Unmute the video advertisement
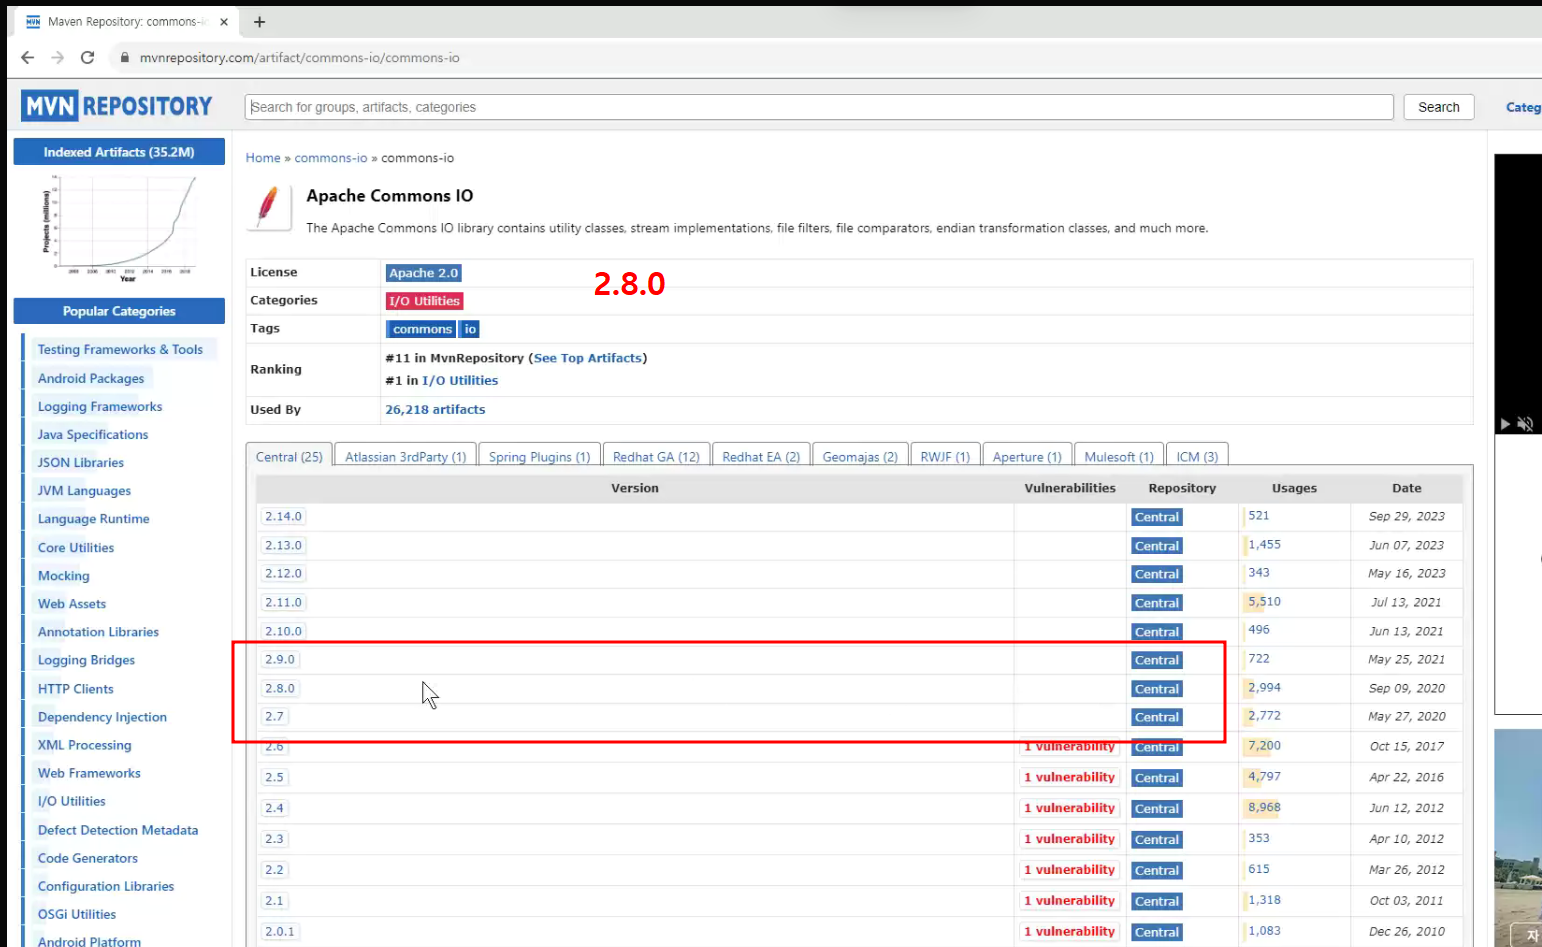Viewport: 1542px width, 947px height. pos(1525,424)
